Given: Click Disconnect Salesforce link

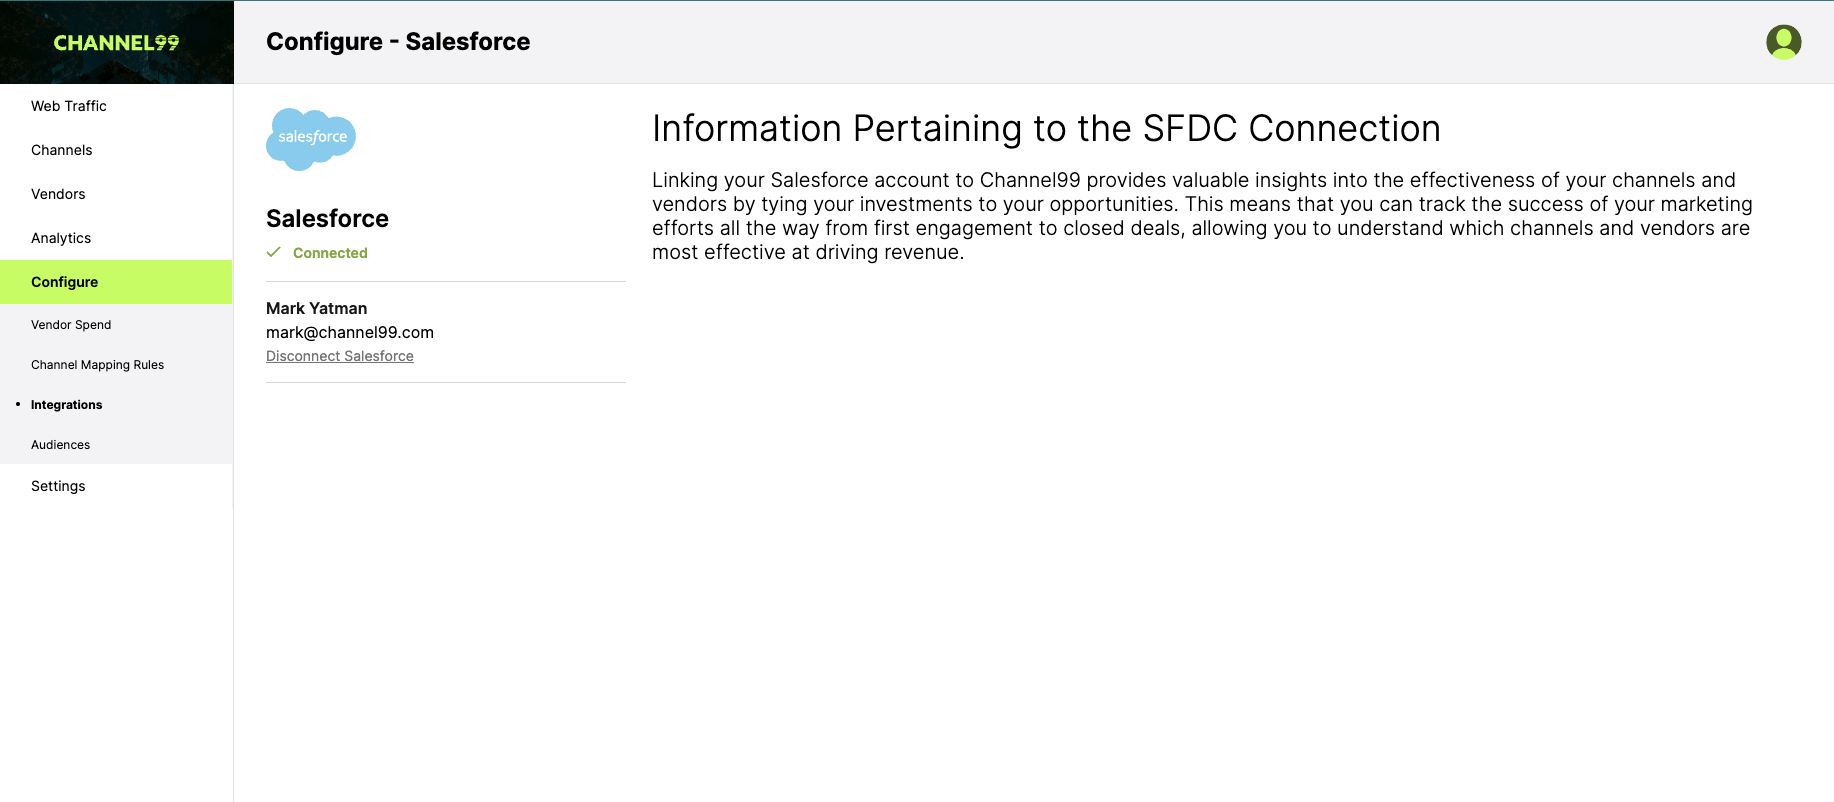Looking at the screenshot, I should [x=340, y=356].
